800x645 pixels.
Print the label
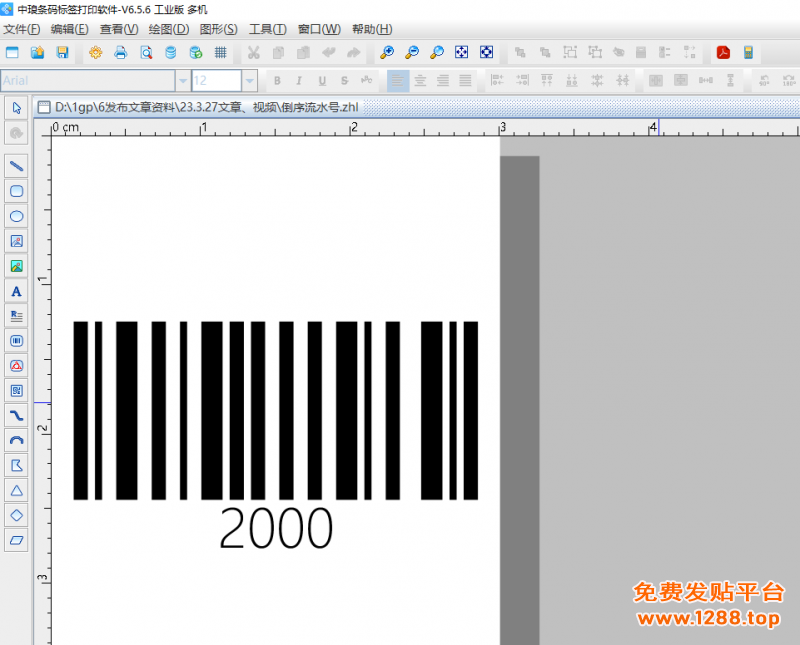[120, 52]
